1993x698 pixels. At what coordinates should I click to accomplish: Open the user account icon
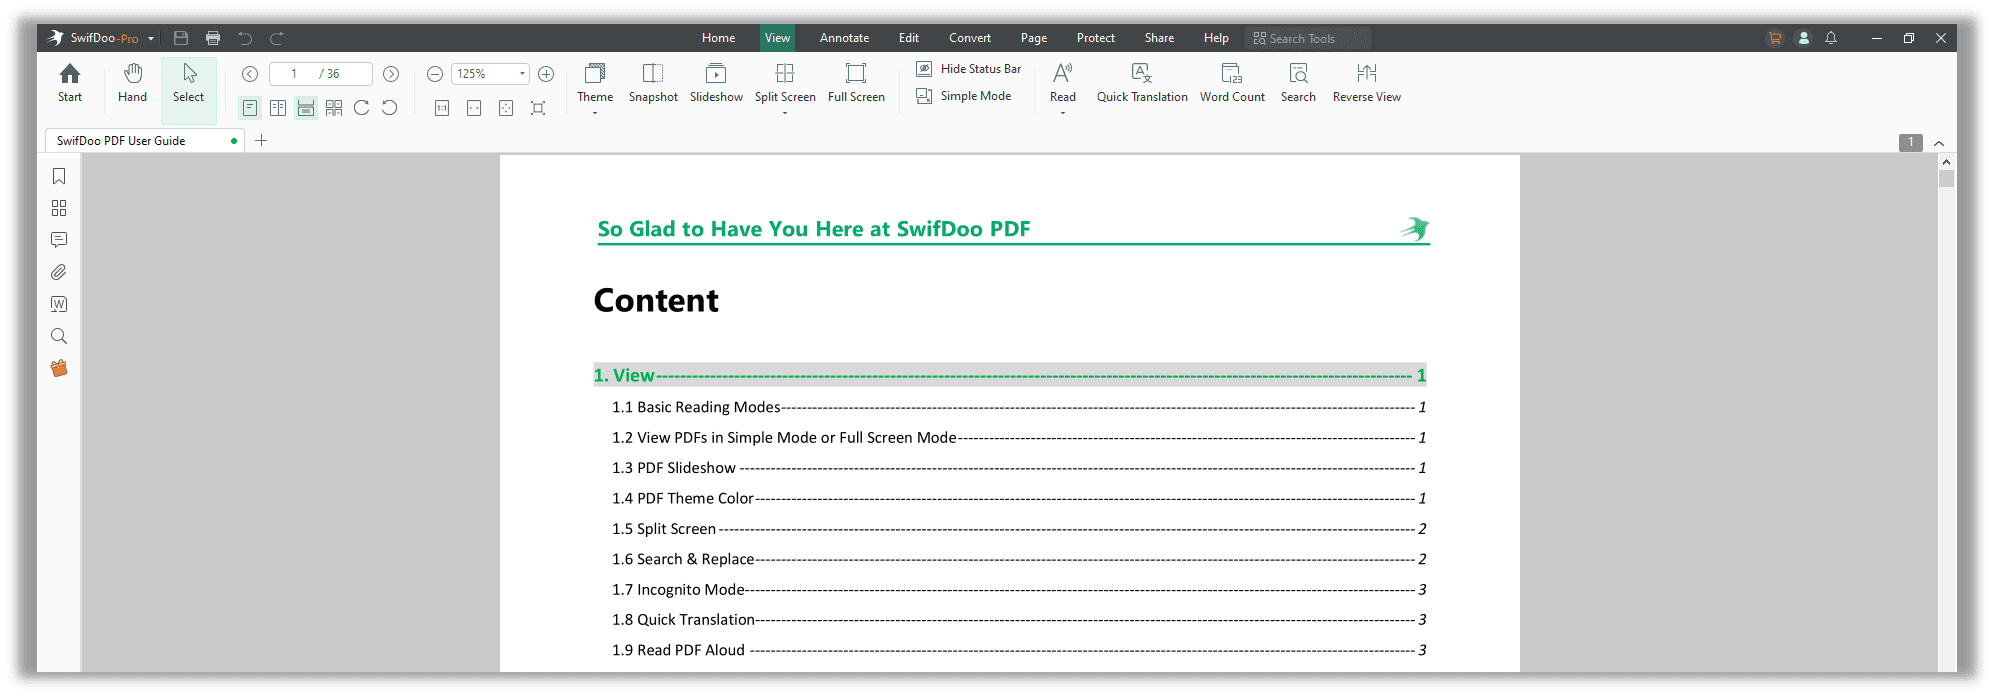[x=1804, y=38]
